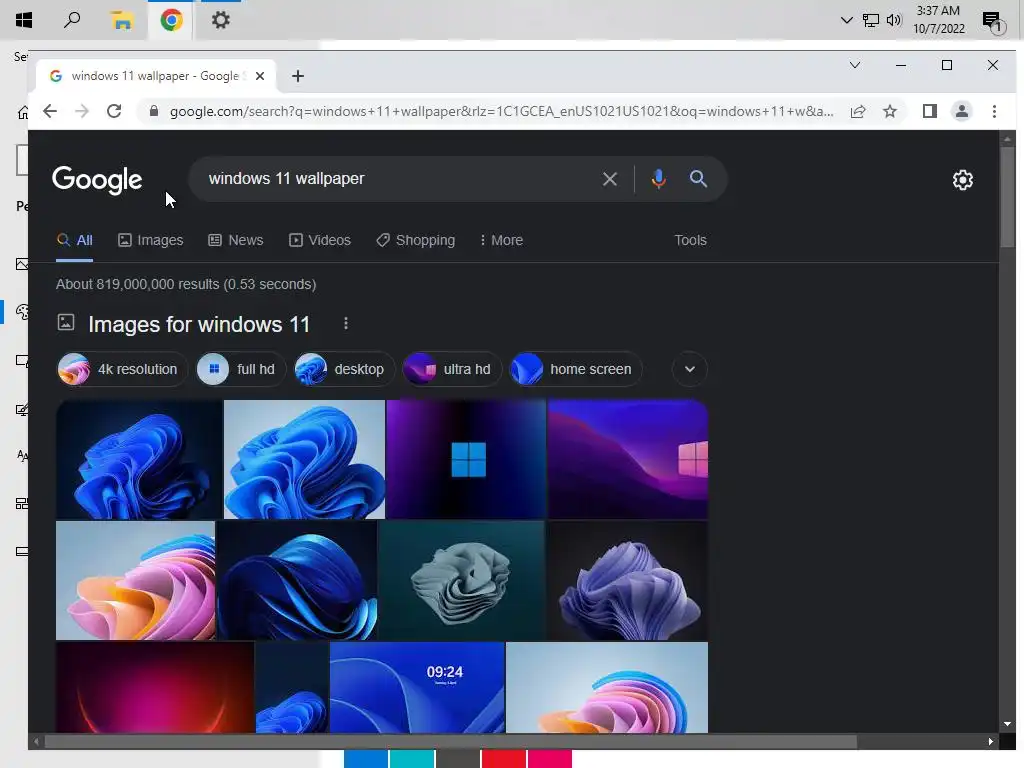Close the windows 11 wallpaper tab
This screenshot has width=1024, height=768.
click(x=260, y=76)
